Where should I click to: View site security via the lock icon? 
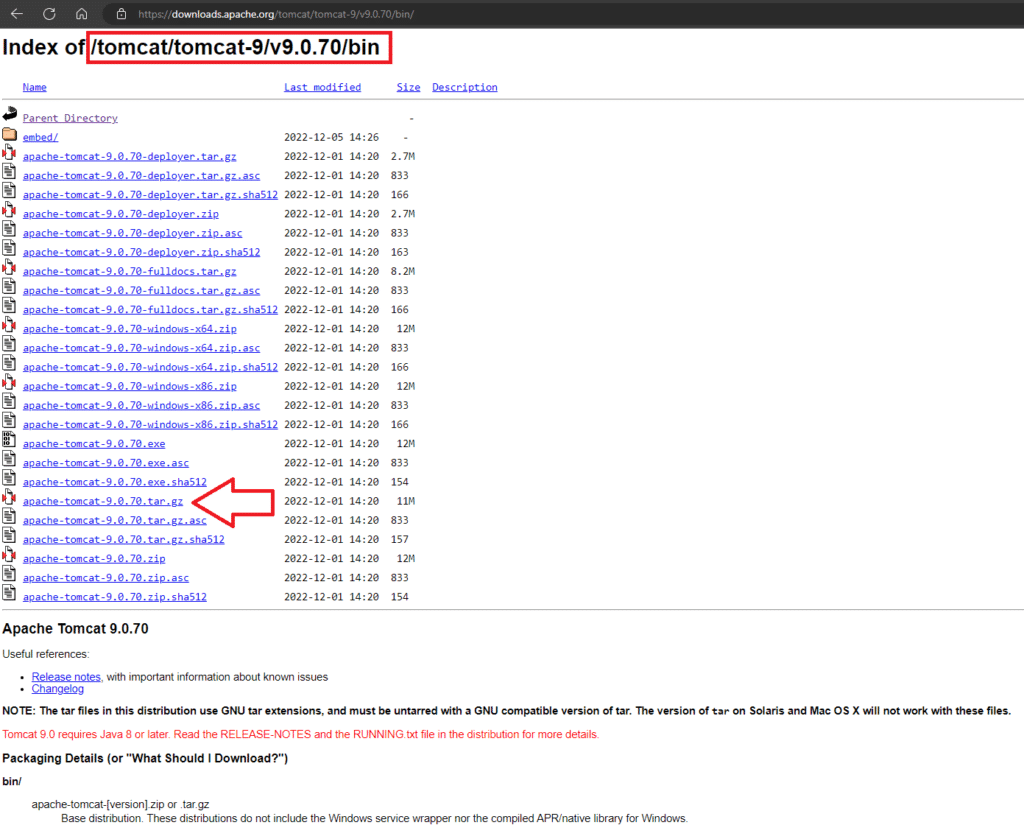coord(121,14)
